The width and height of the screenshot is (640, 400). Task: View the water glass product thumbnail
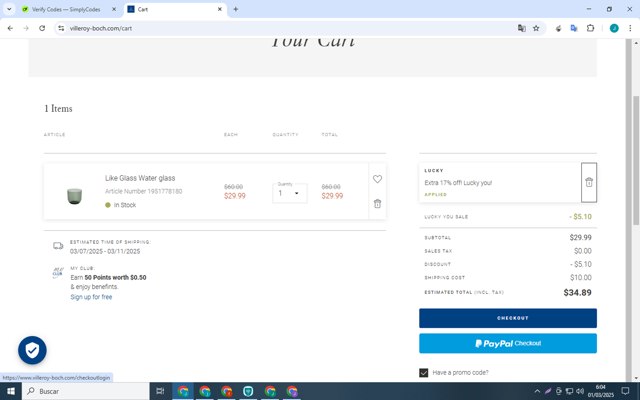point(74,196)
